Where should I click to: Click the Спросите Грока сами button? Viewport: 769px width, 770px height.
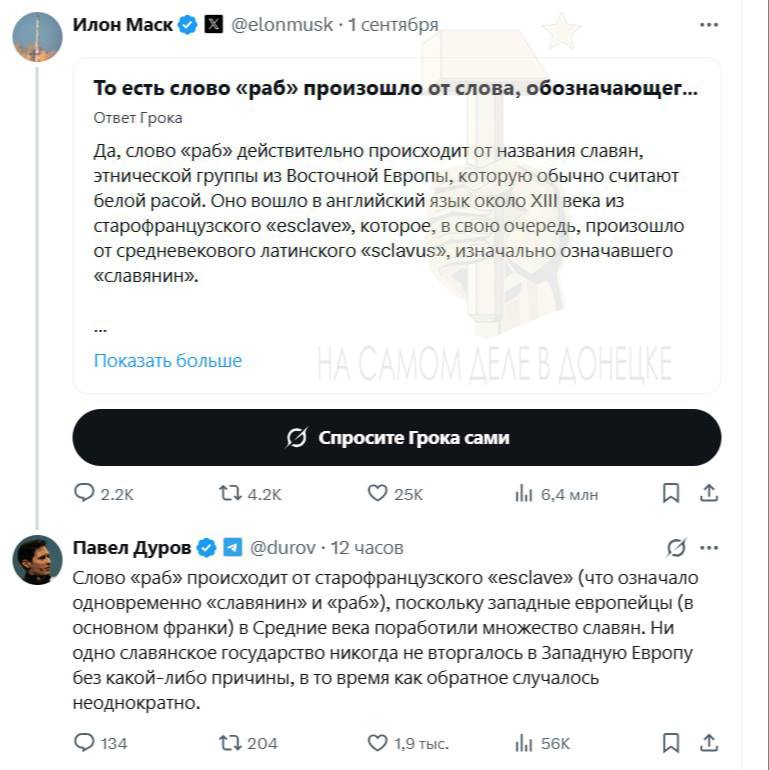click(x=397, y=437)
